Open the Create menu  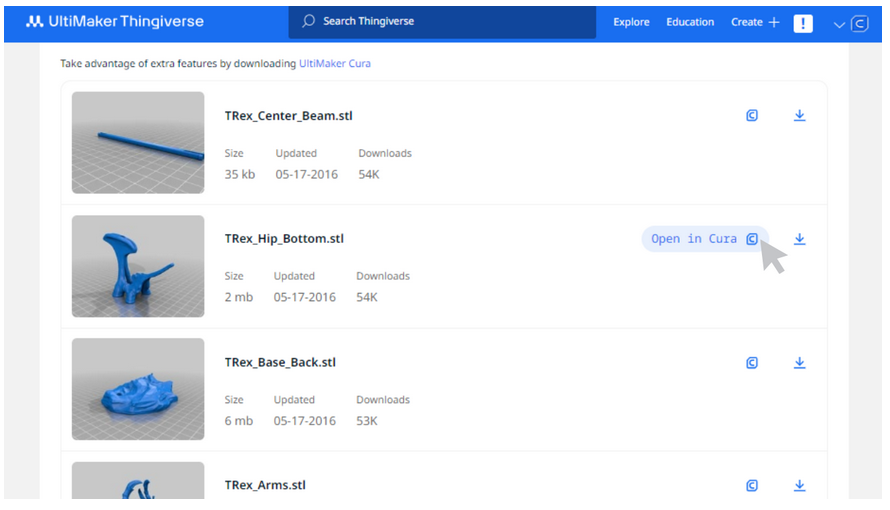pyautogui.click(x=746, y=22)
